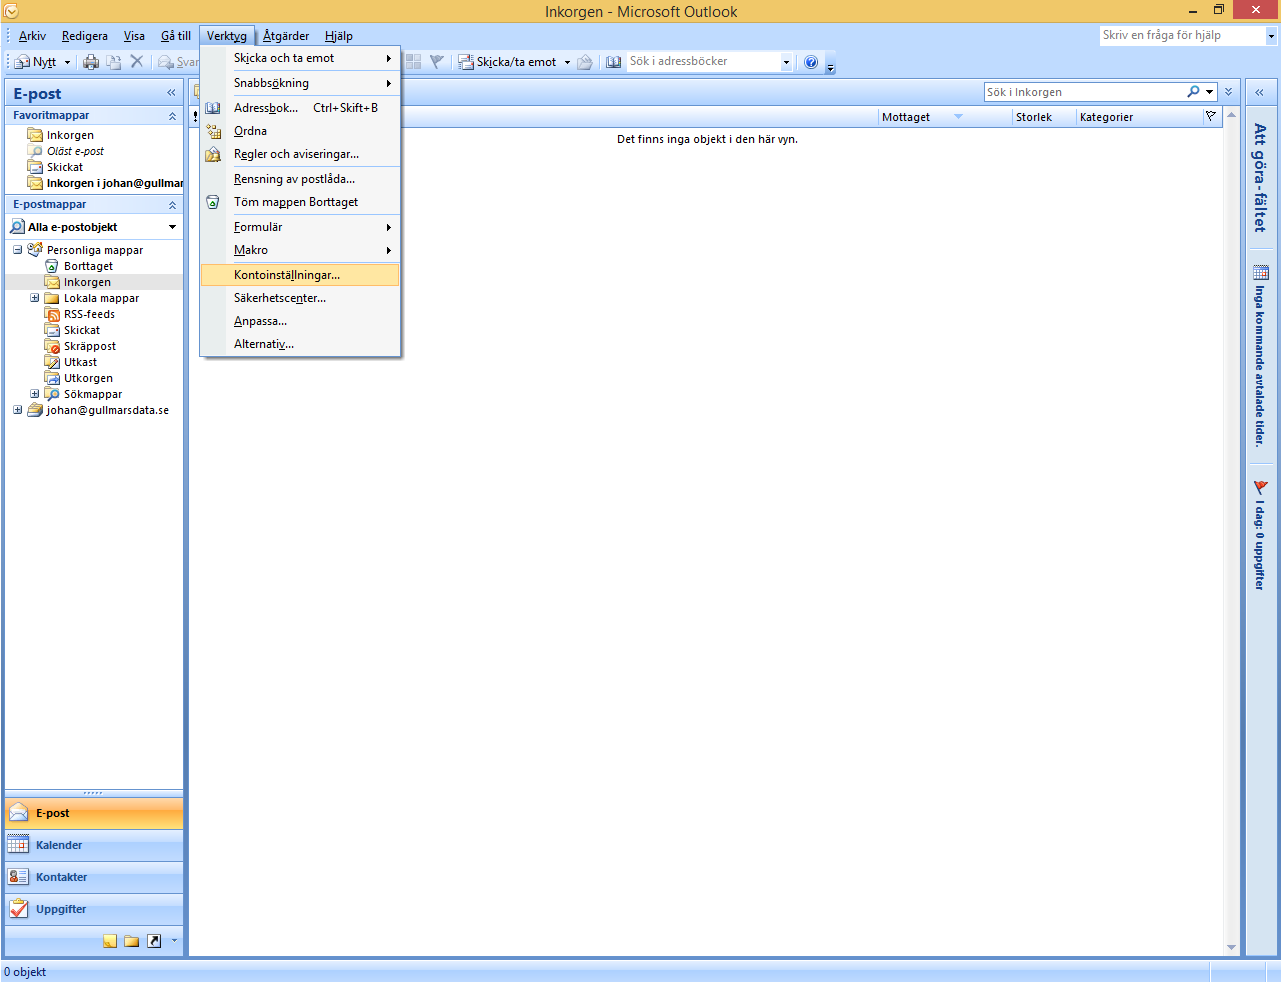Open the Notes icon in the navigation pane footer

(x=110, y=941)
